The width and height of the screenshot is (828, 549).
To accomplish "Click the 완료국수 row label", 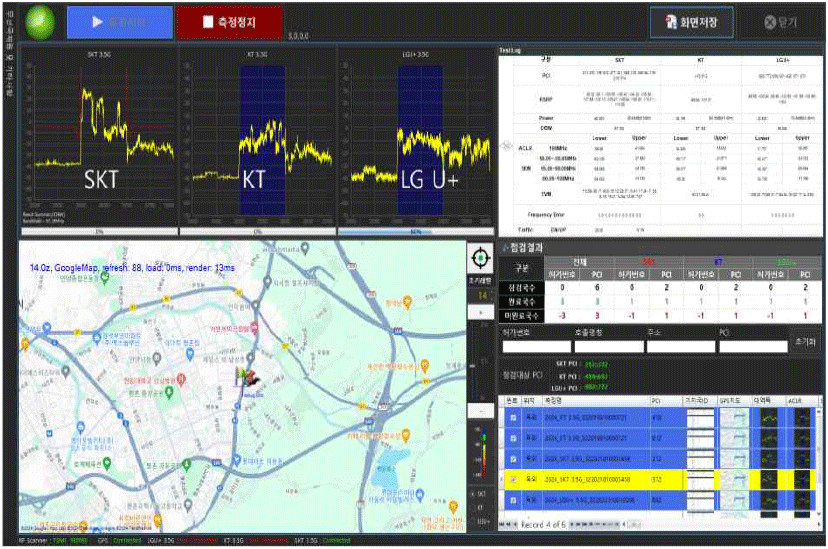I will (522, 302).
